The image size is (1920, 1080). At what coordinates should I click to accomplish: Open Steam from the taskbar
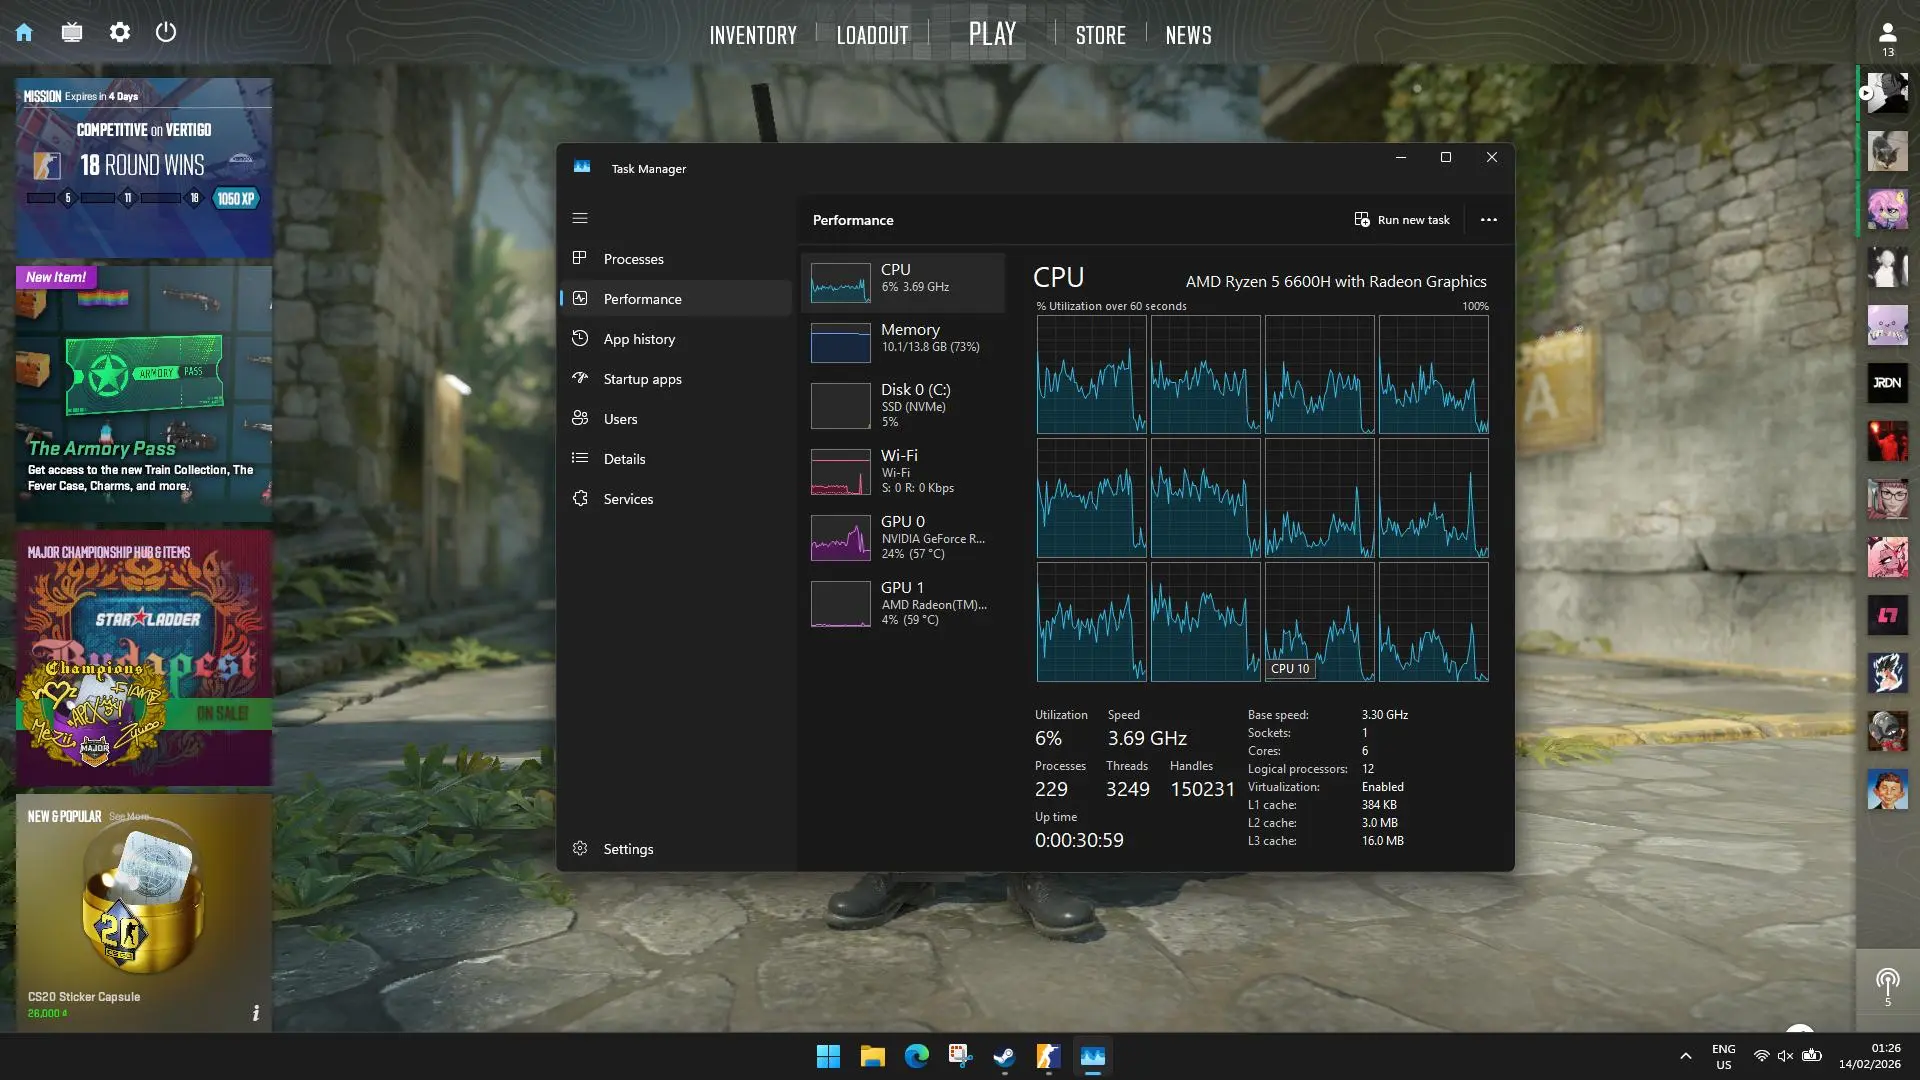1005,1056
